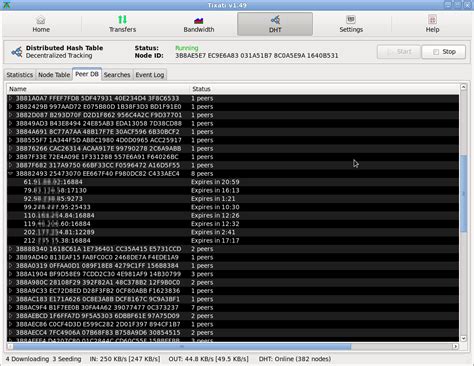Click the '7 peers' status cell
The image size is (474, 366).
click(202, 307)
